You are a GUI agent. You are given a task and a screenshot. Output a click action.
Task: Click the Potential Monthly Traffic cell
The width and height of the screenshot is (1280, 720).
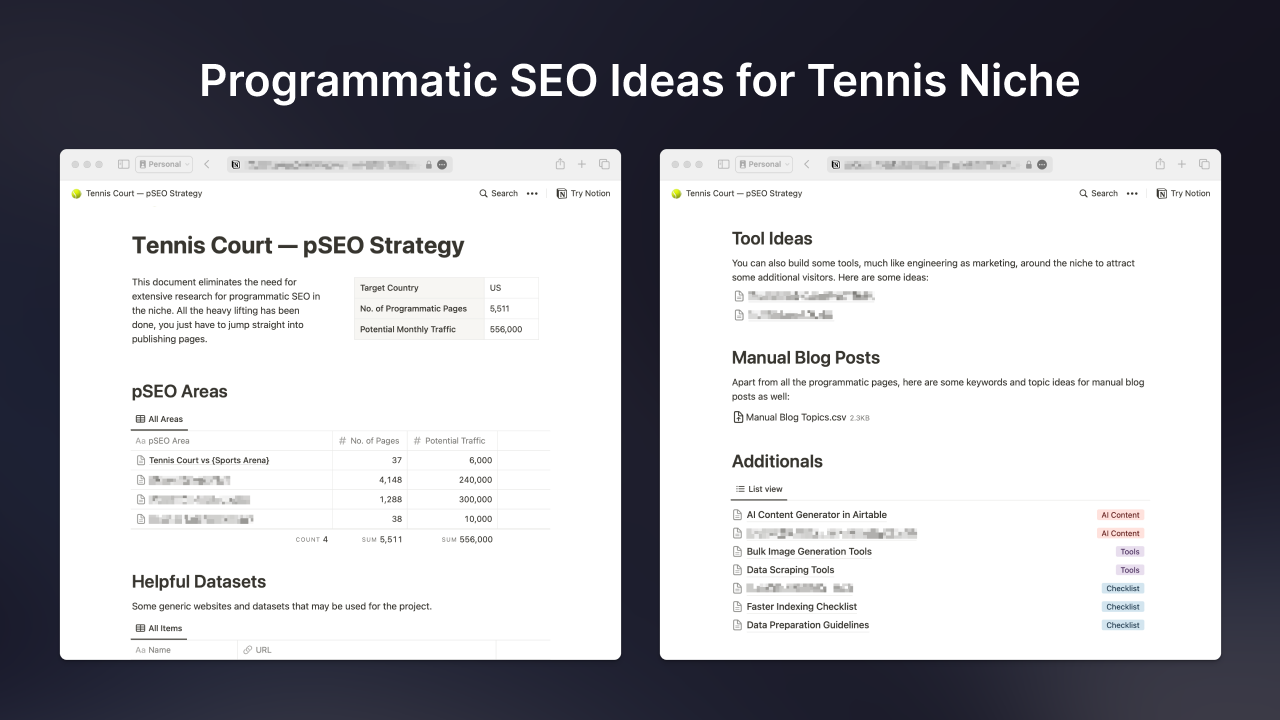coord(419,329)
